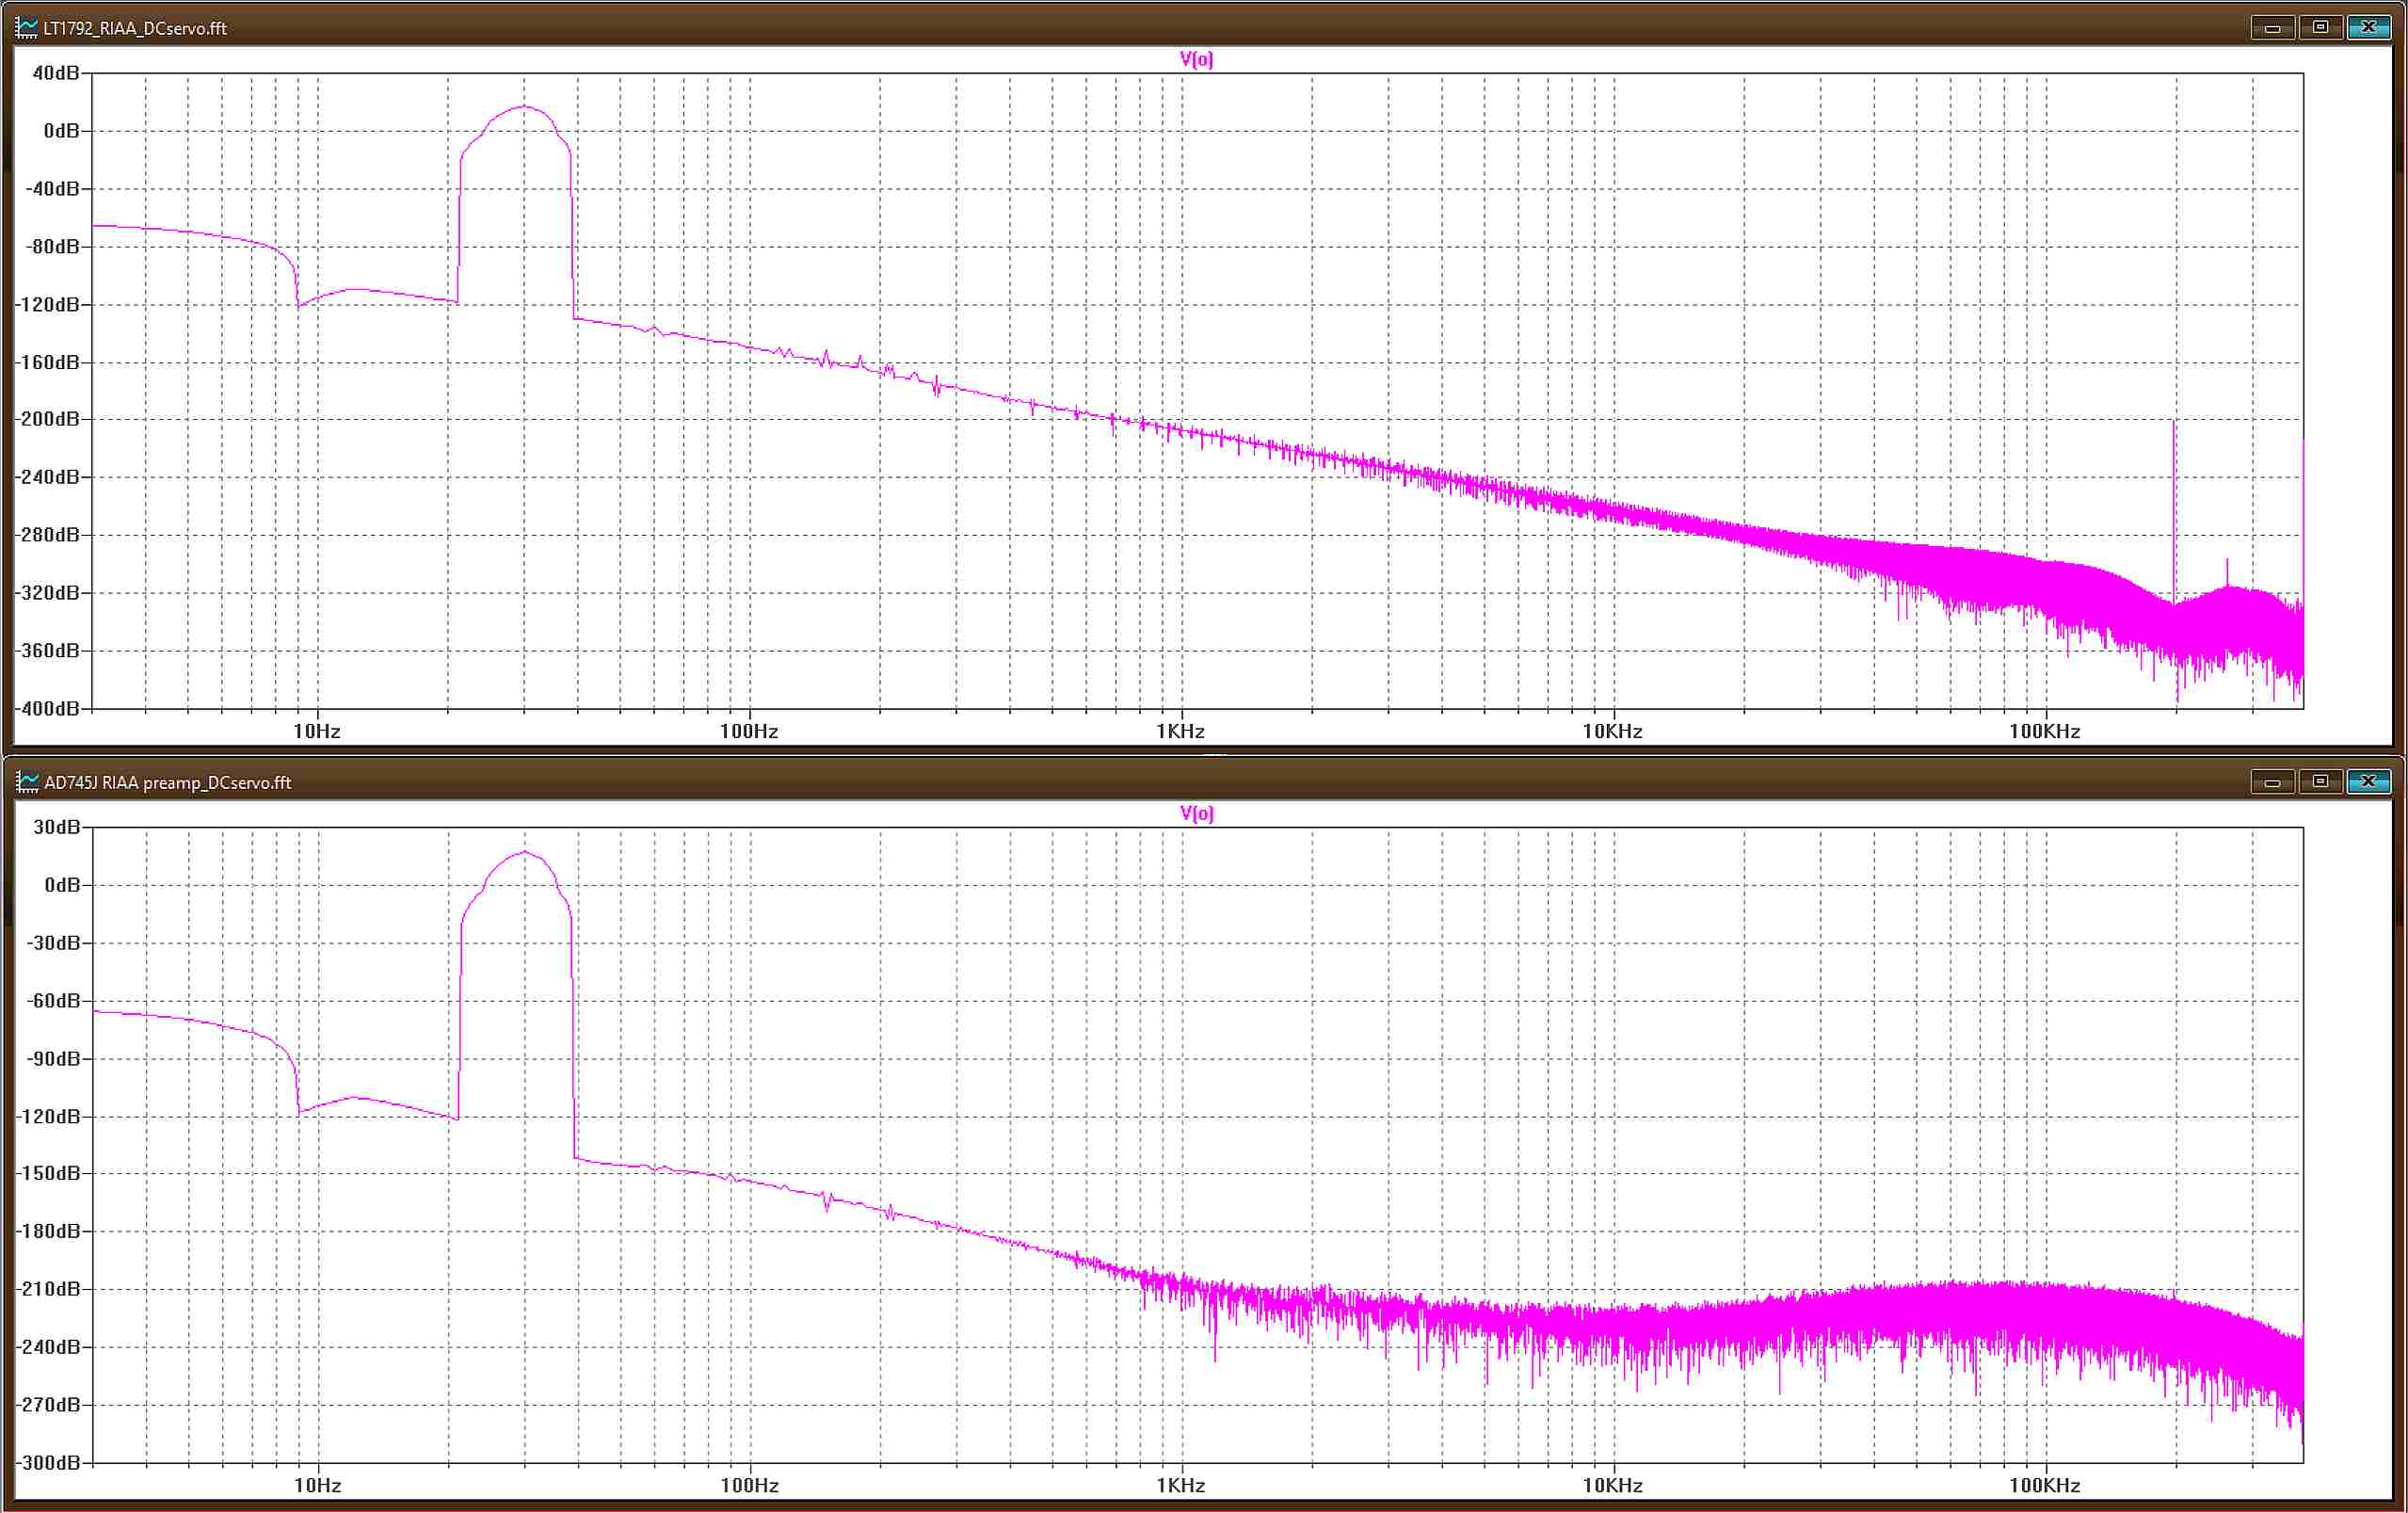Minimize the AD745J RIAA preamp window
This screenshot has height=1513, width=2408.
point(2272,782)
